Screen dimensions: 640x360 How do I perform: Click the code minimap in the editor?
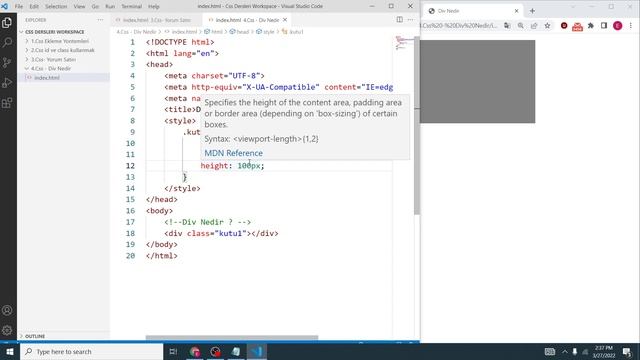coord(403,43)
